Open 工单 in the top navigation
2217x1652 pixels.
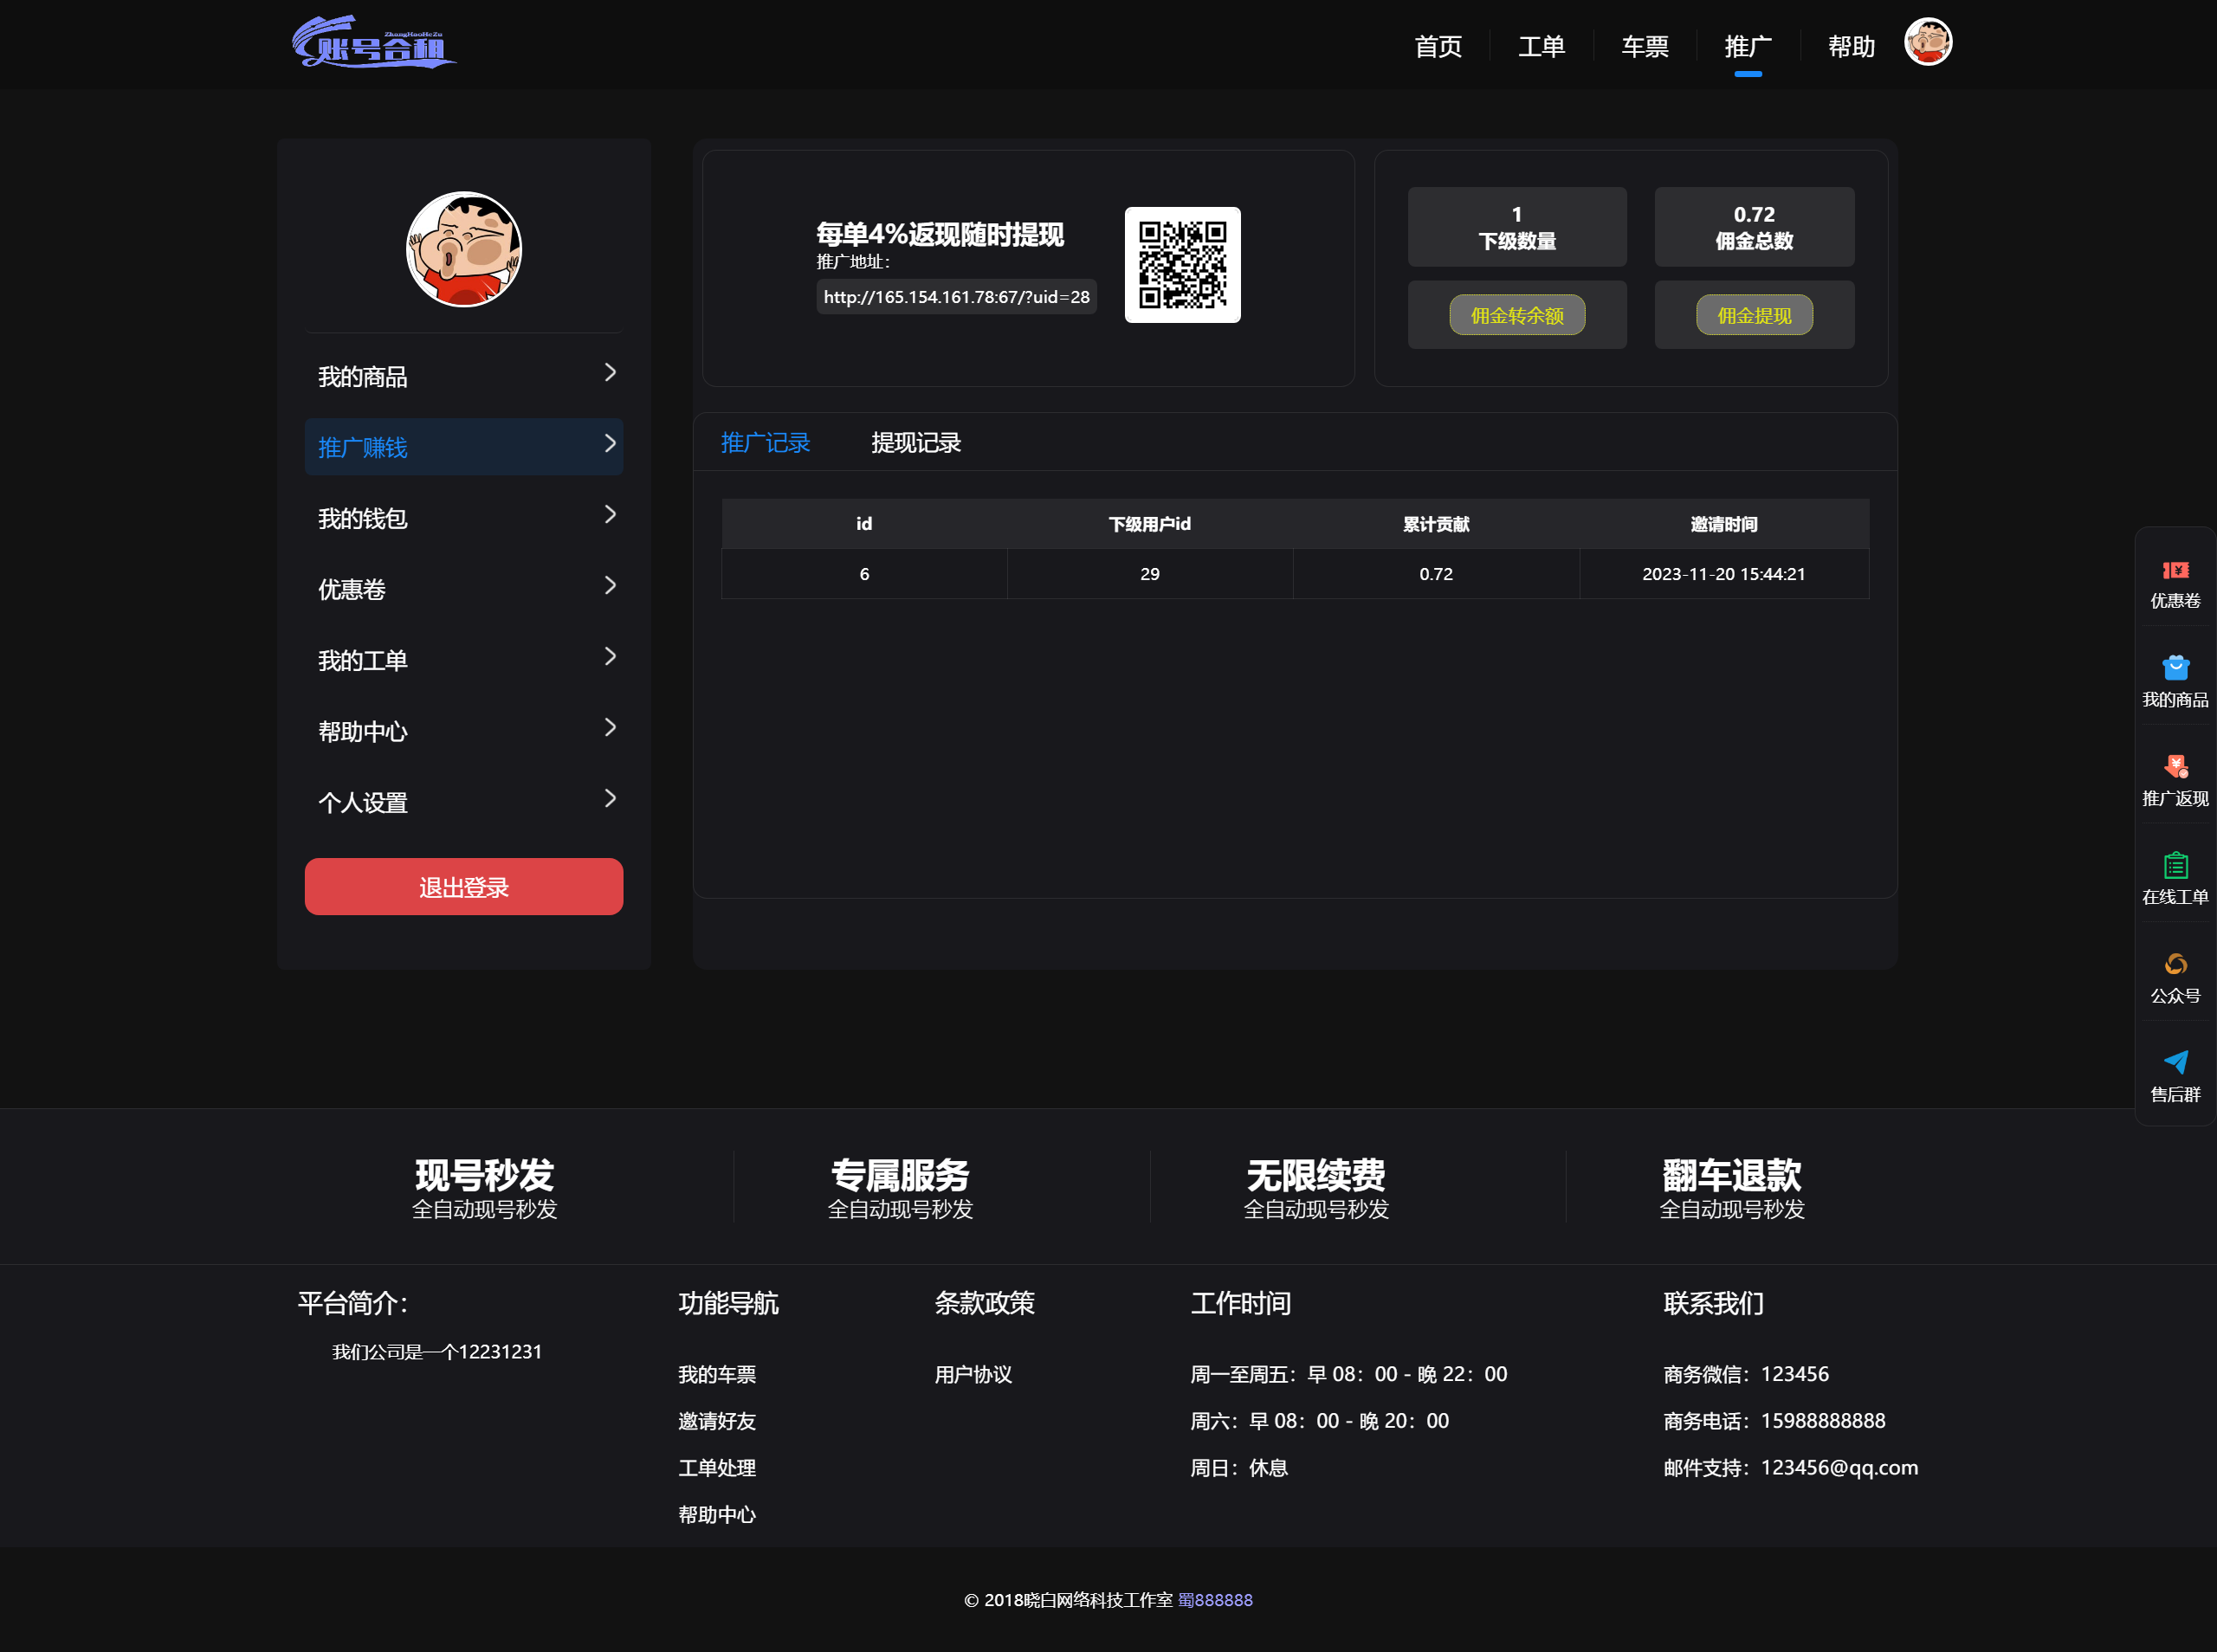click(1541, 46)
